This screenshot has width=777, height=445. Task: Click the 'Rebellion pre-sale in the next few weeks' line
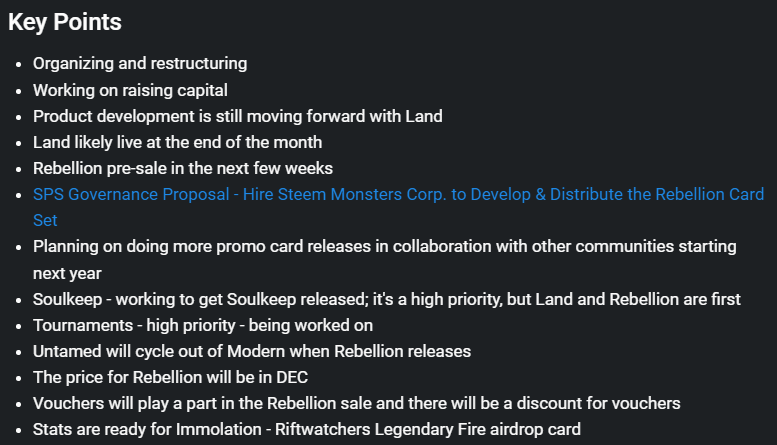[x=183, y=168]
